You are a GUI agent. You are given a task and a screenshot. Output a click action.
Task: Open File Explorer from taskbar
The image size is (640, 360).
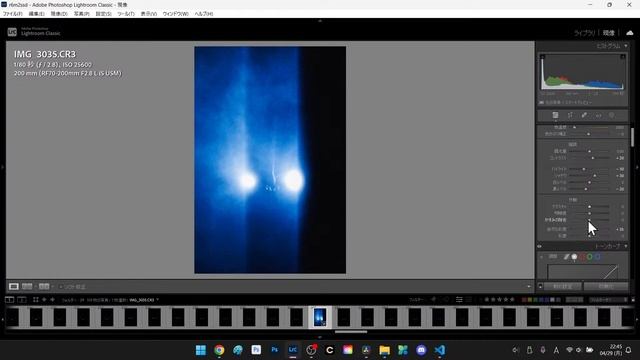click(x=384, y=350)
